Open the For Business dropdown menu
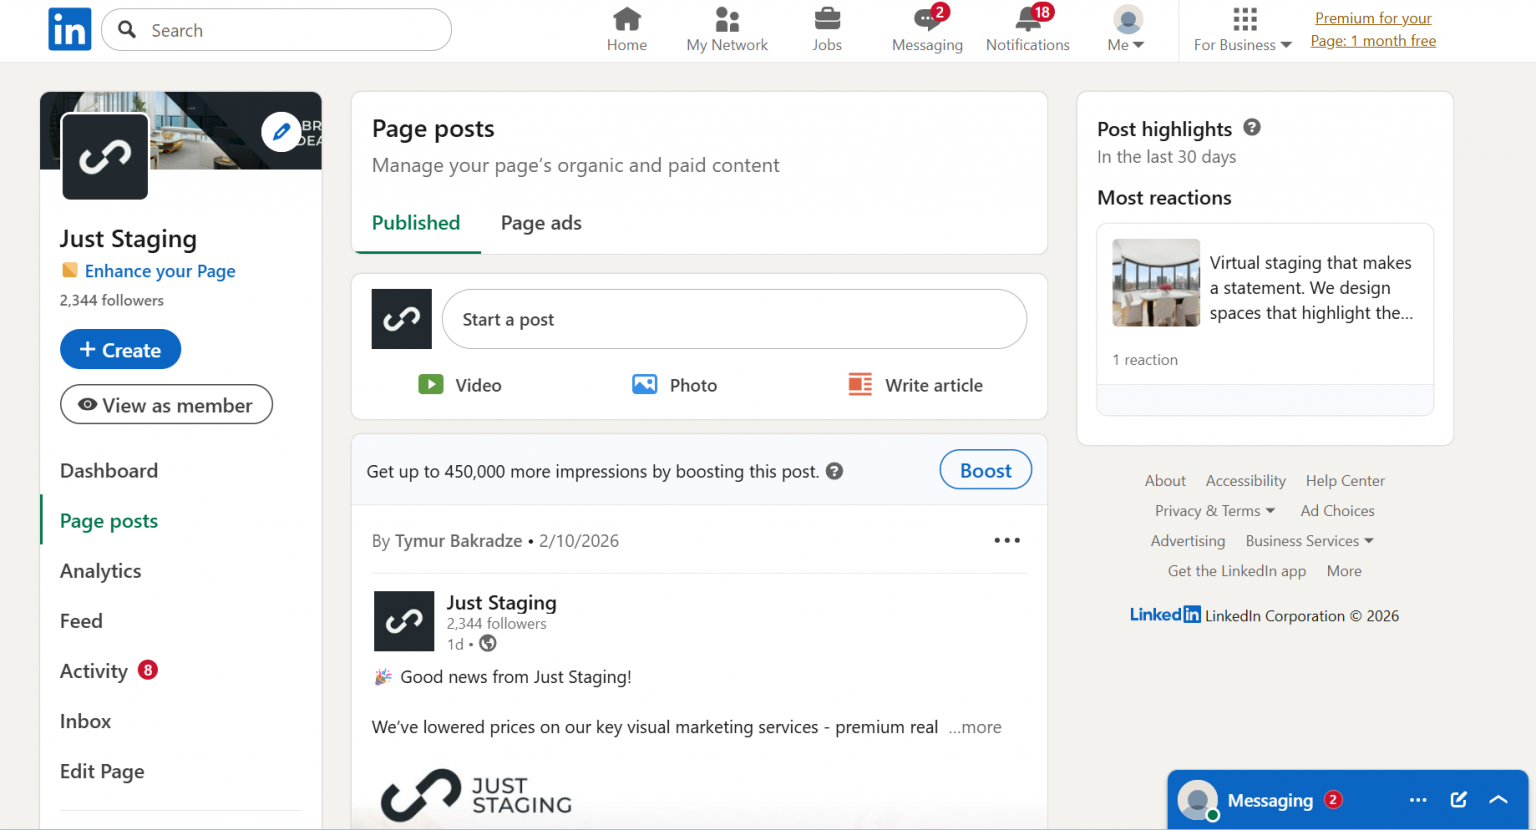This screenshot has width=1536, height=830. pos(1243,30)
